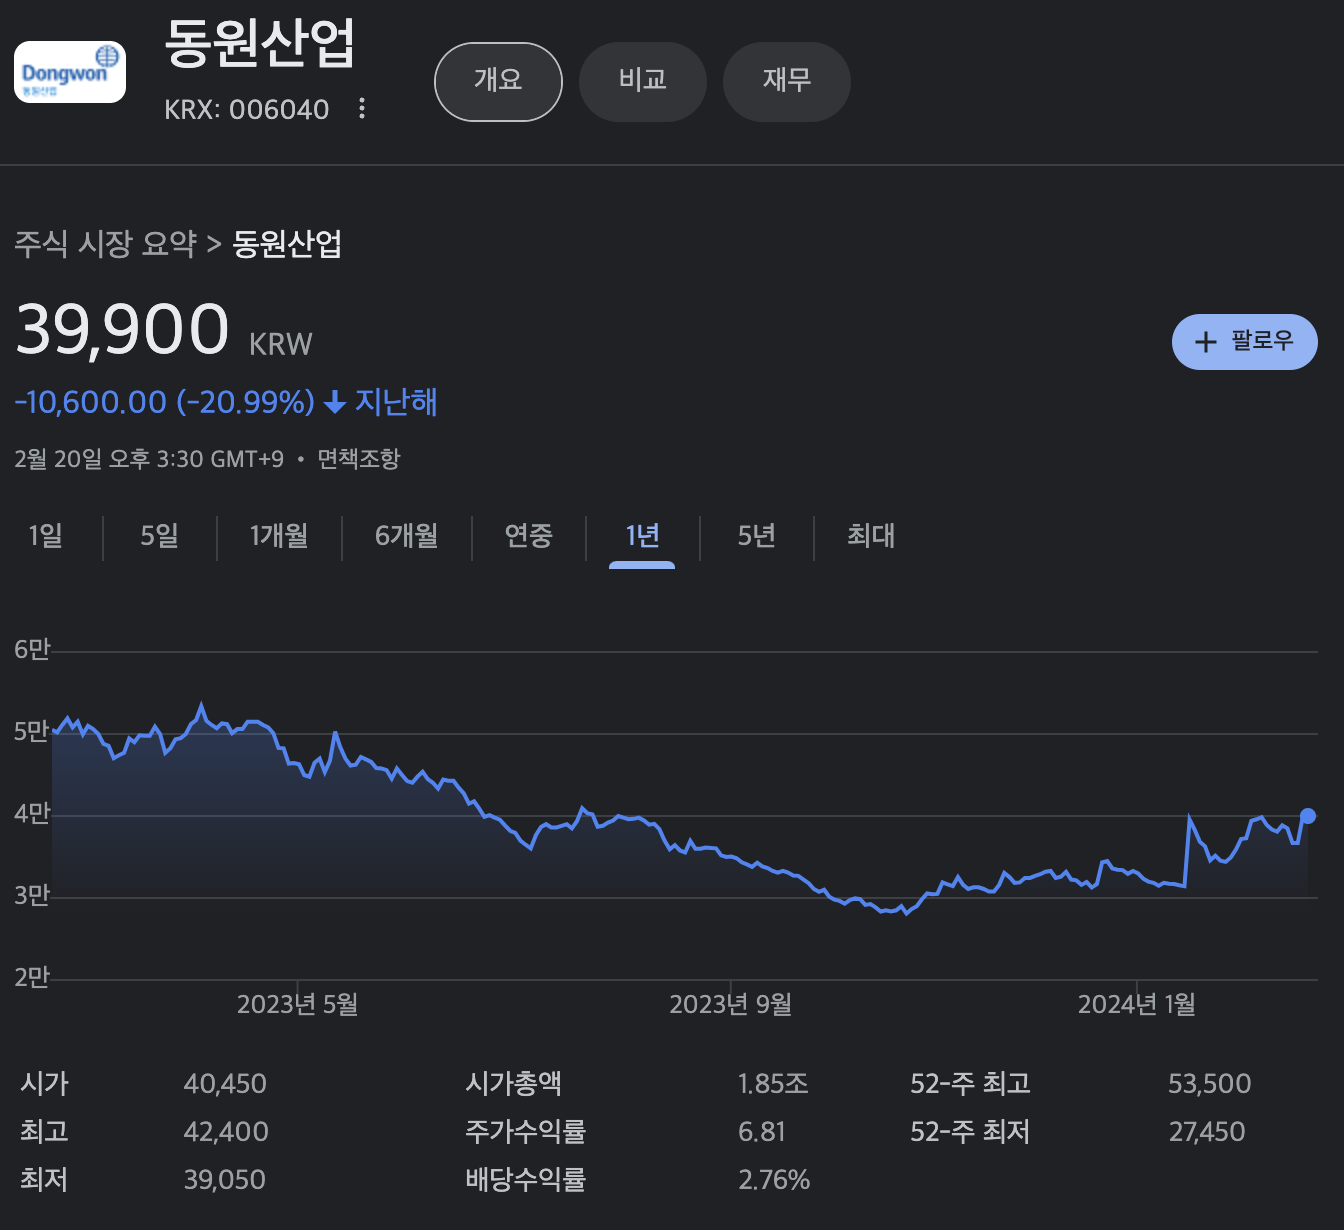Viewport: 1344px width, 1230px height.
Task: Click the 시가 value 40,450
Action: point(225,1084)
